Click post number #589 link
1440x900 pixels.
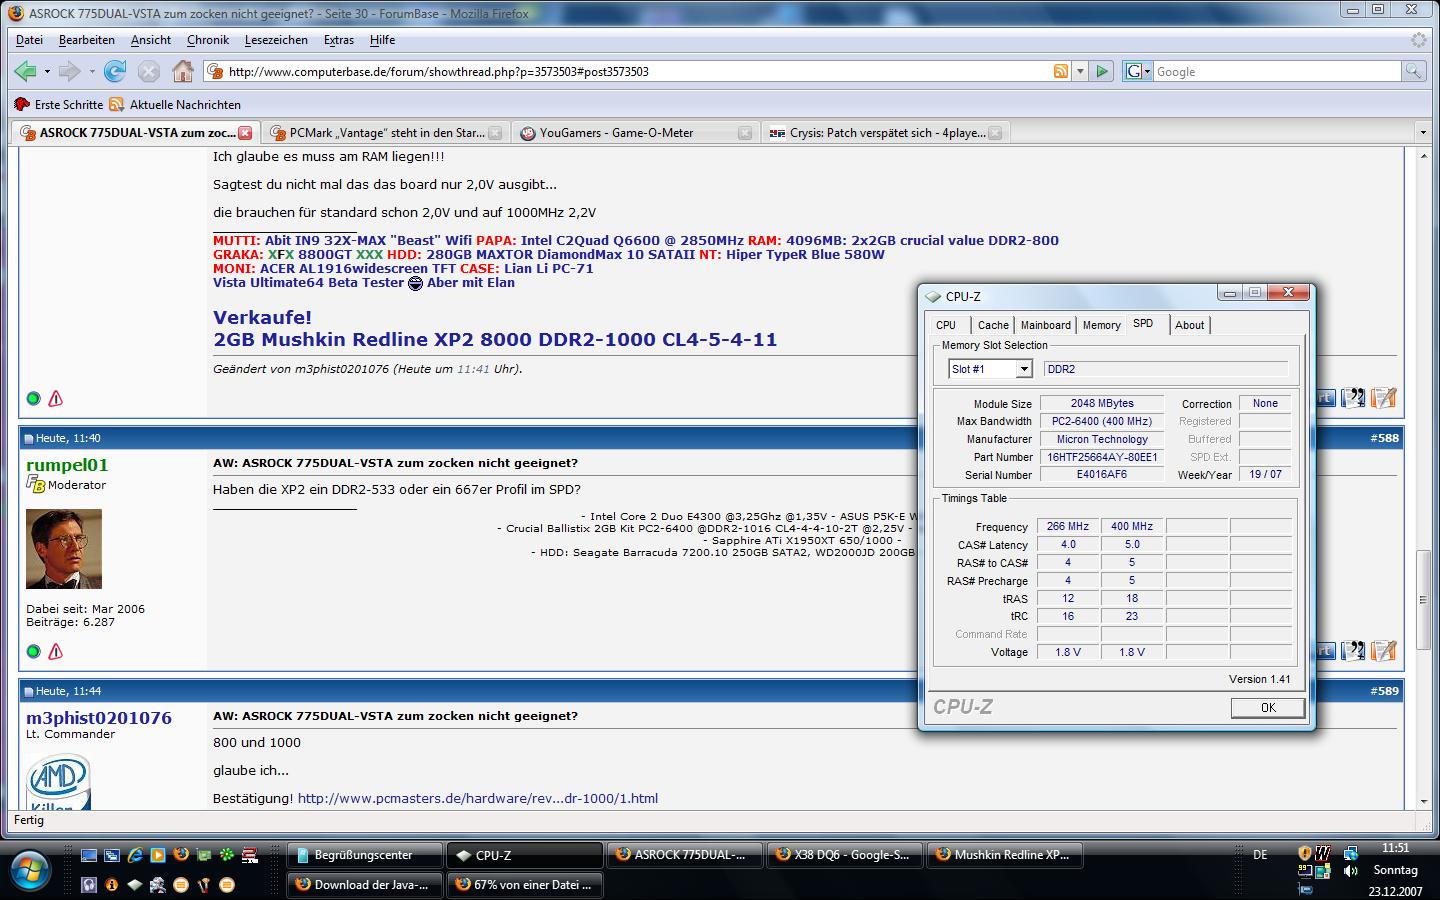[1386, 691]
